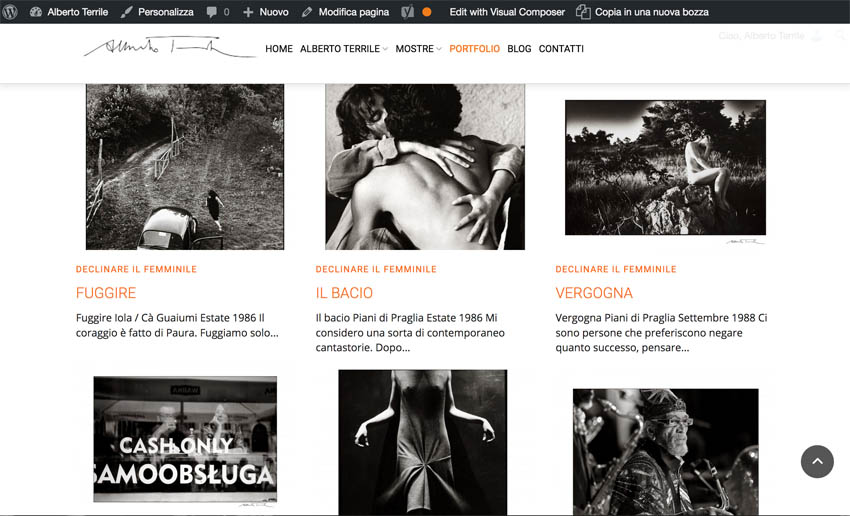Click the comments bubble icon
Viewport: 850px width, 516px height.
click(x=213, y=12)
